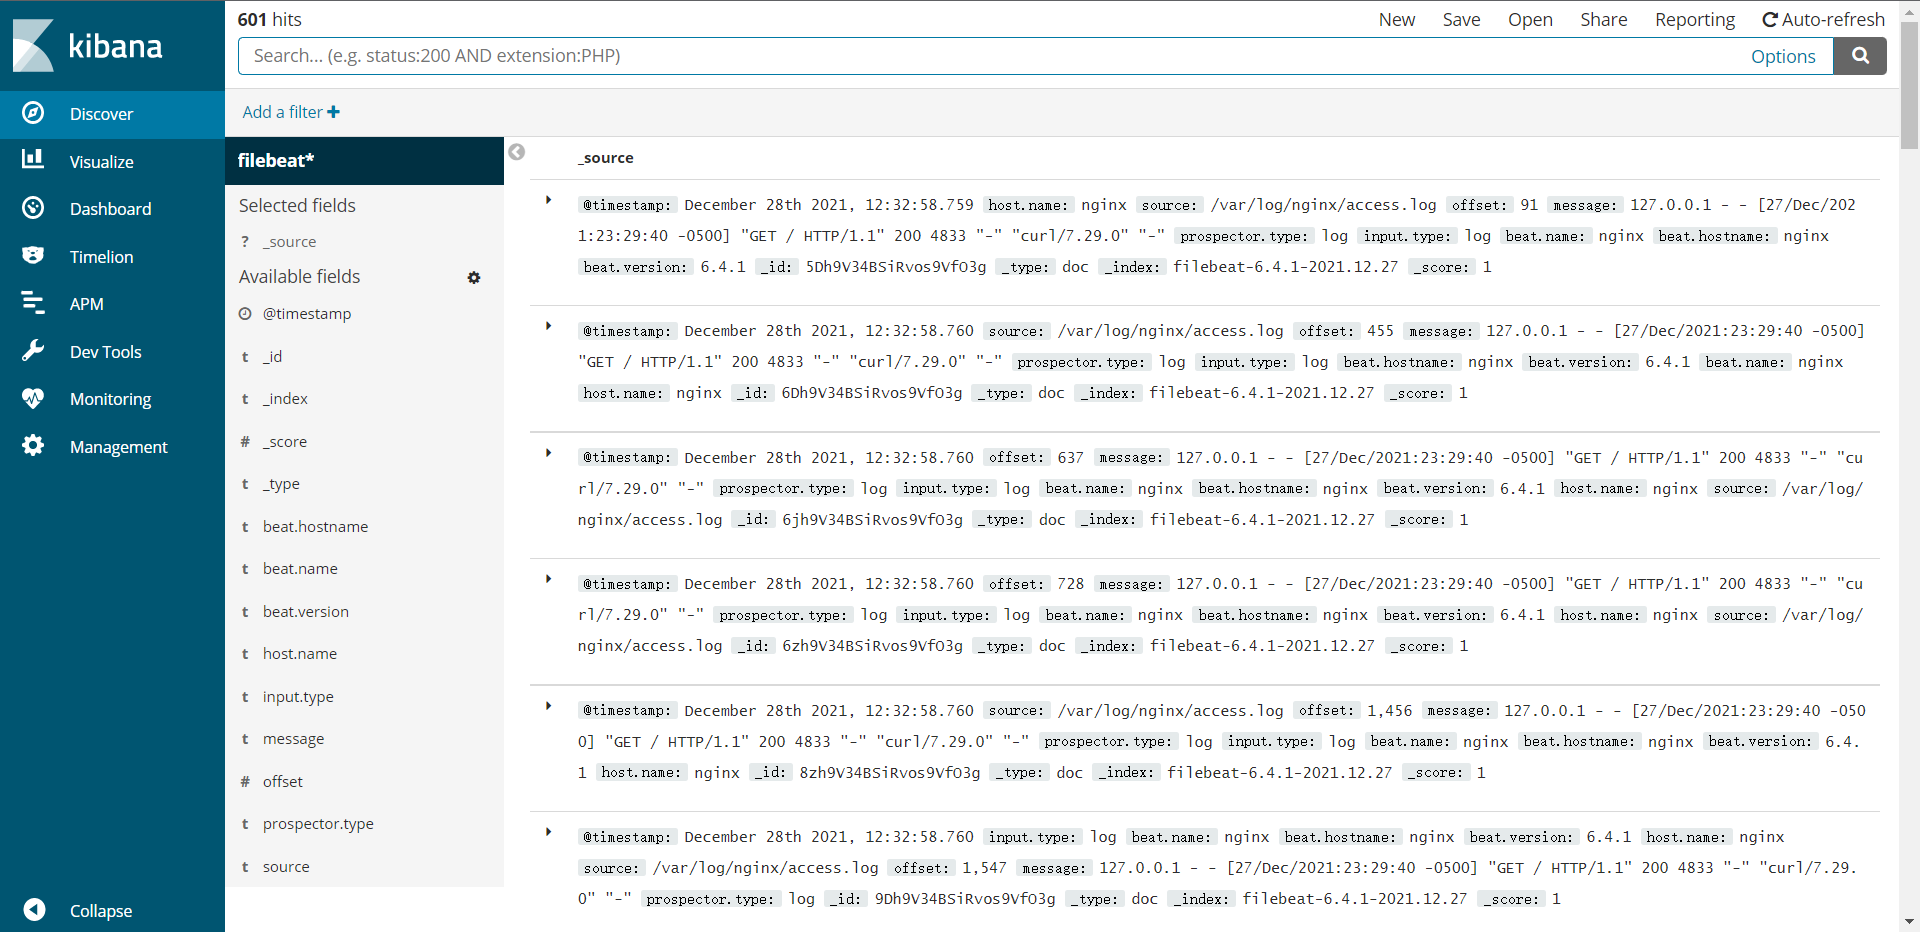Click the scrollbar down arrow
Screen dimensions: 1920x932
tap(1910, 922)
